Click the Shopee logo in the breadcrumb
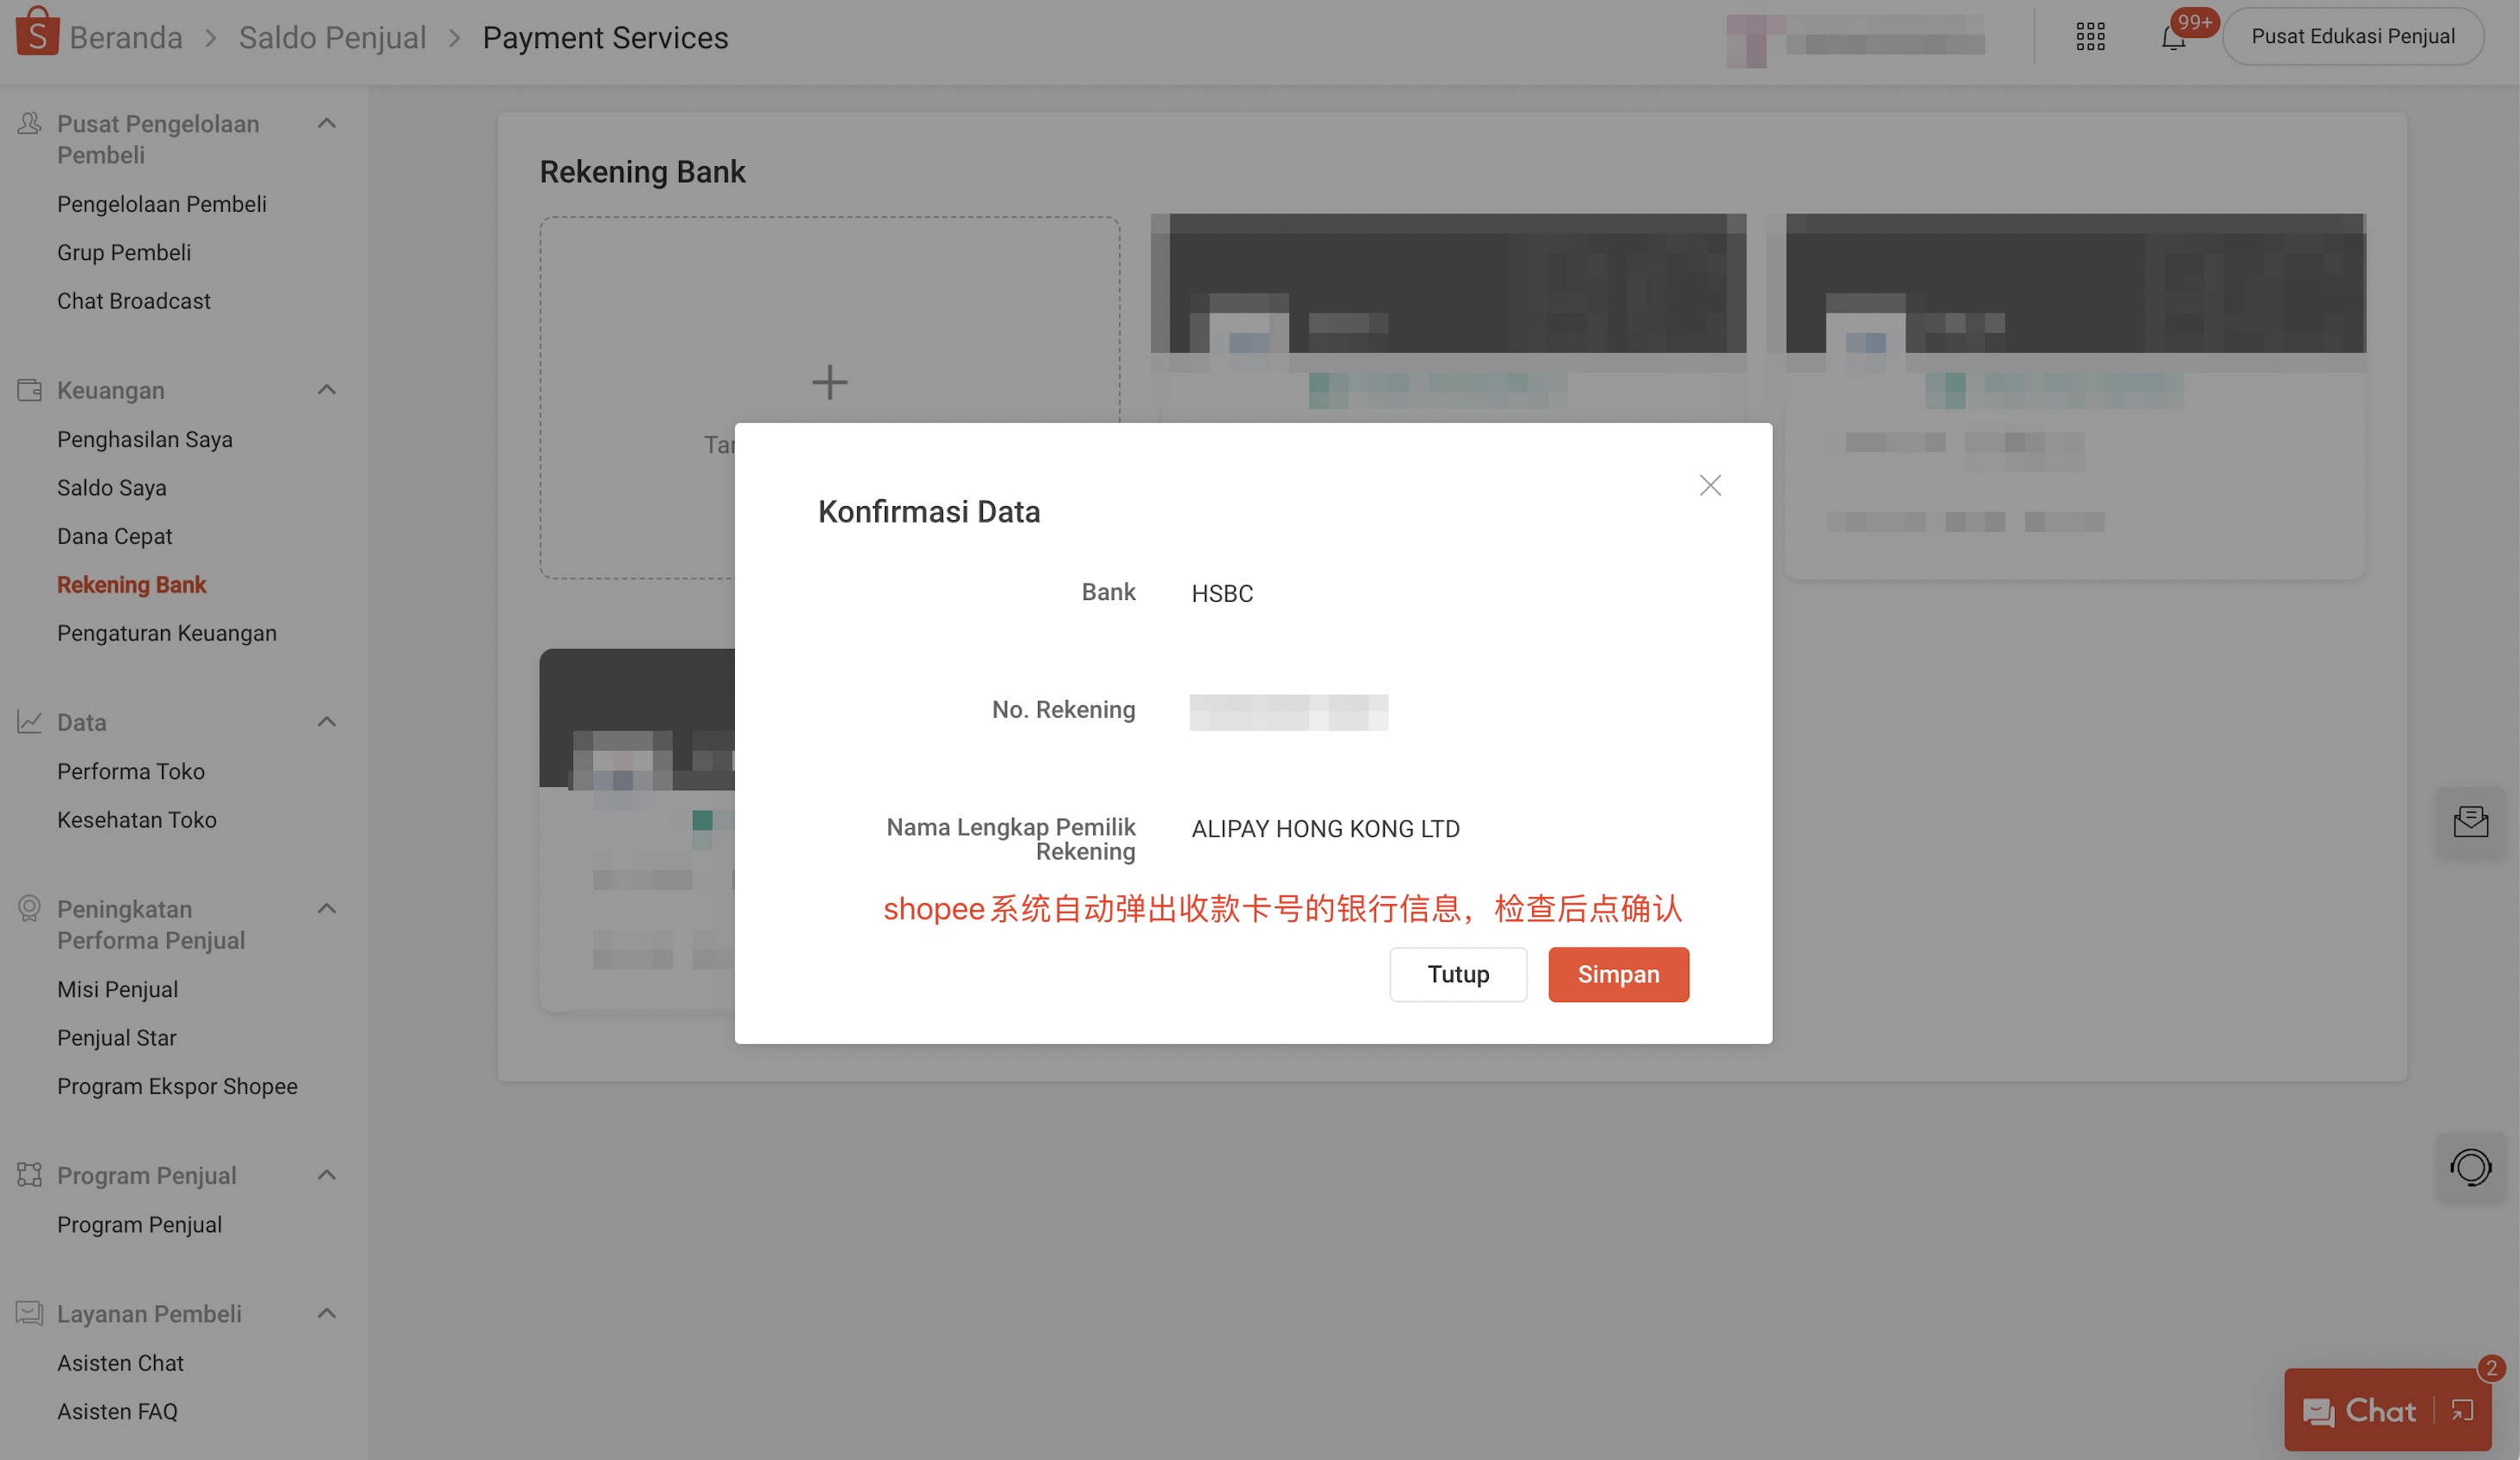 tap(36, 36)
